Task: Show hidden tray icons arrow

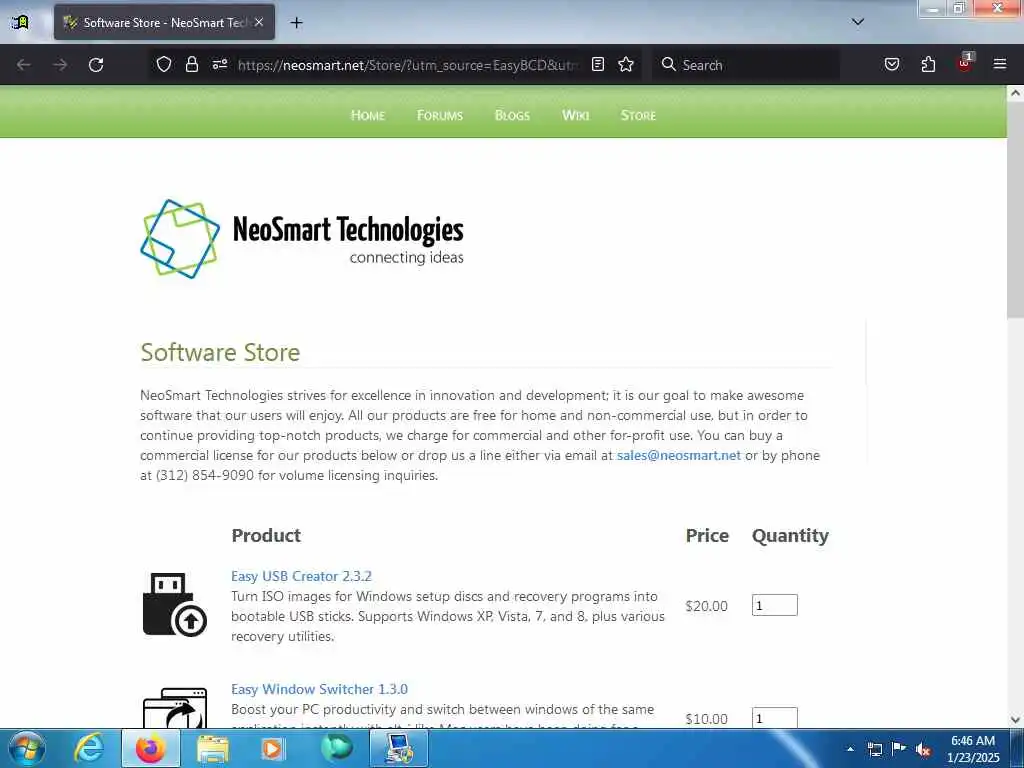Action: point(850,749)
